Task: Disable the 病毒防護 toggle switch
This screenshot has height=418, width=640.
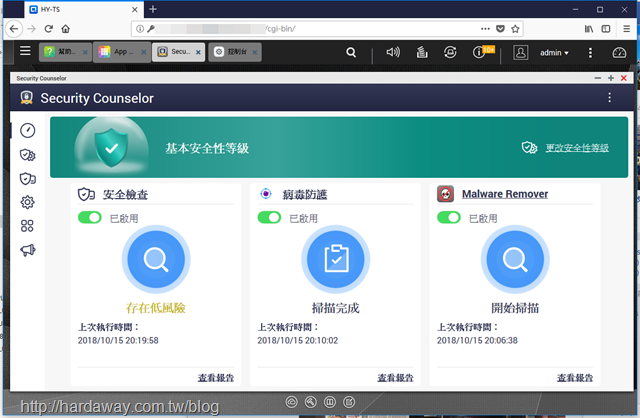Action: pos(269,217)
